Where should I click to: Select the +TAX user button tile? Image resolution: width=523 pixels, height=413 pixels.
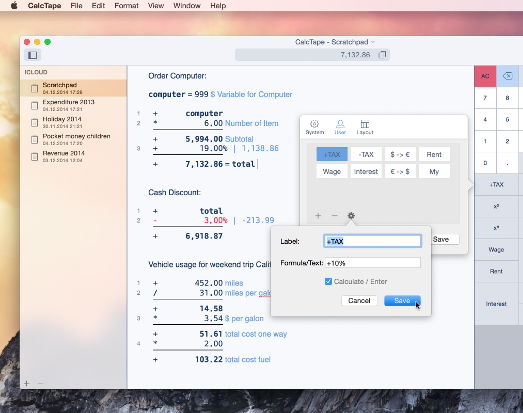pyautogui.click(x=332, y=154)
